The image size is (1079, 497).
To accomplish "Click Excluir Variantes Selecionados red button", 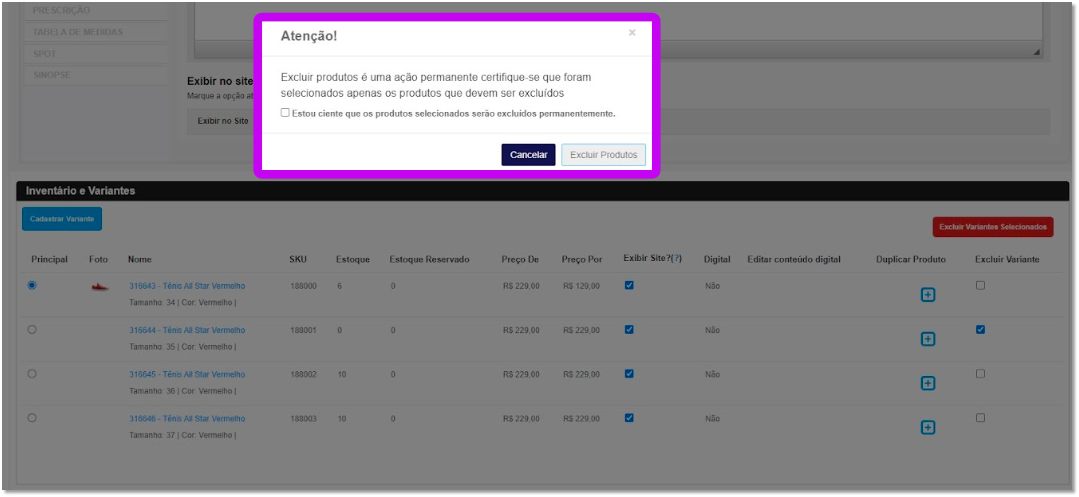I will [x=993, y=226].
